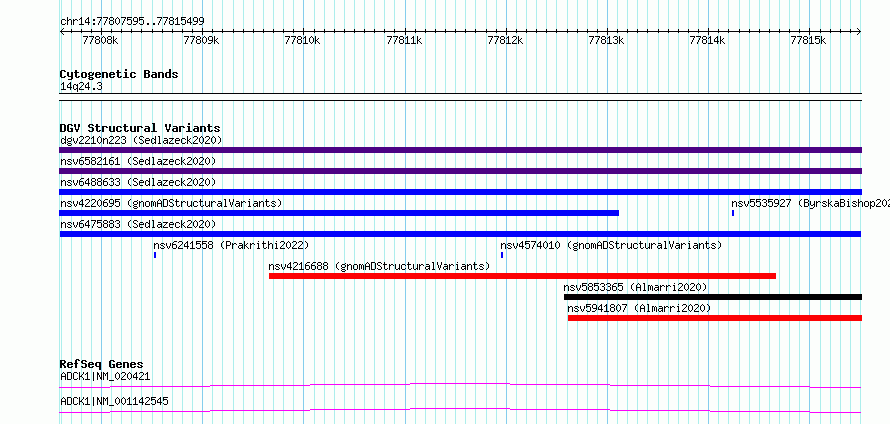This screenshot has width=890, height=424.
Task: Click nsv5941807 (Almarri2020) label
Action: 639,308
